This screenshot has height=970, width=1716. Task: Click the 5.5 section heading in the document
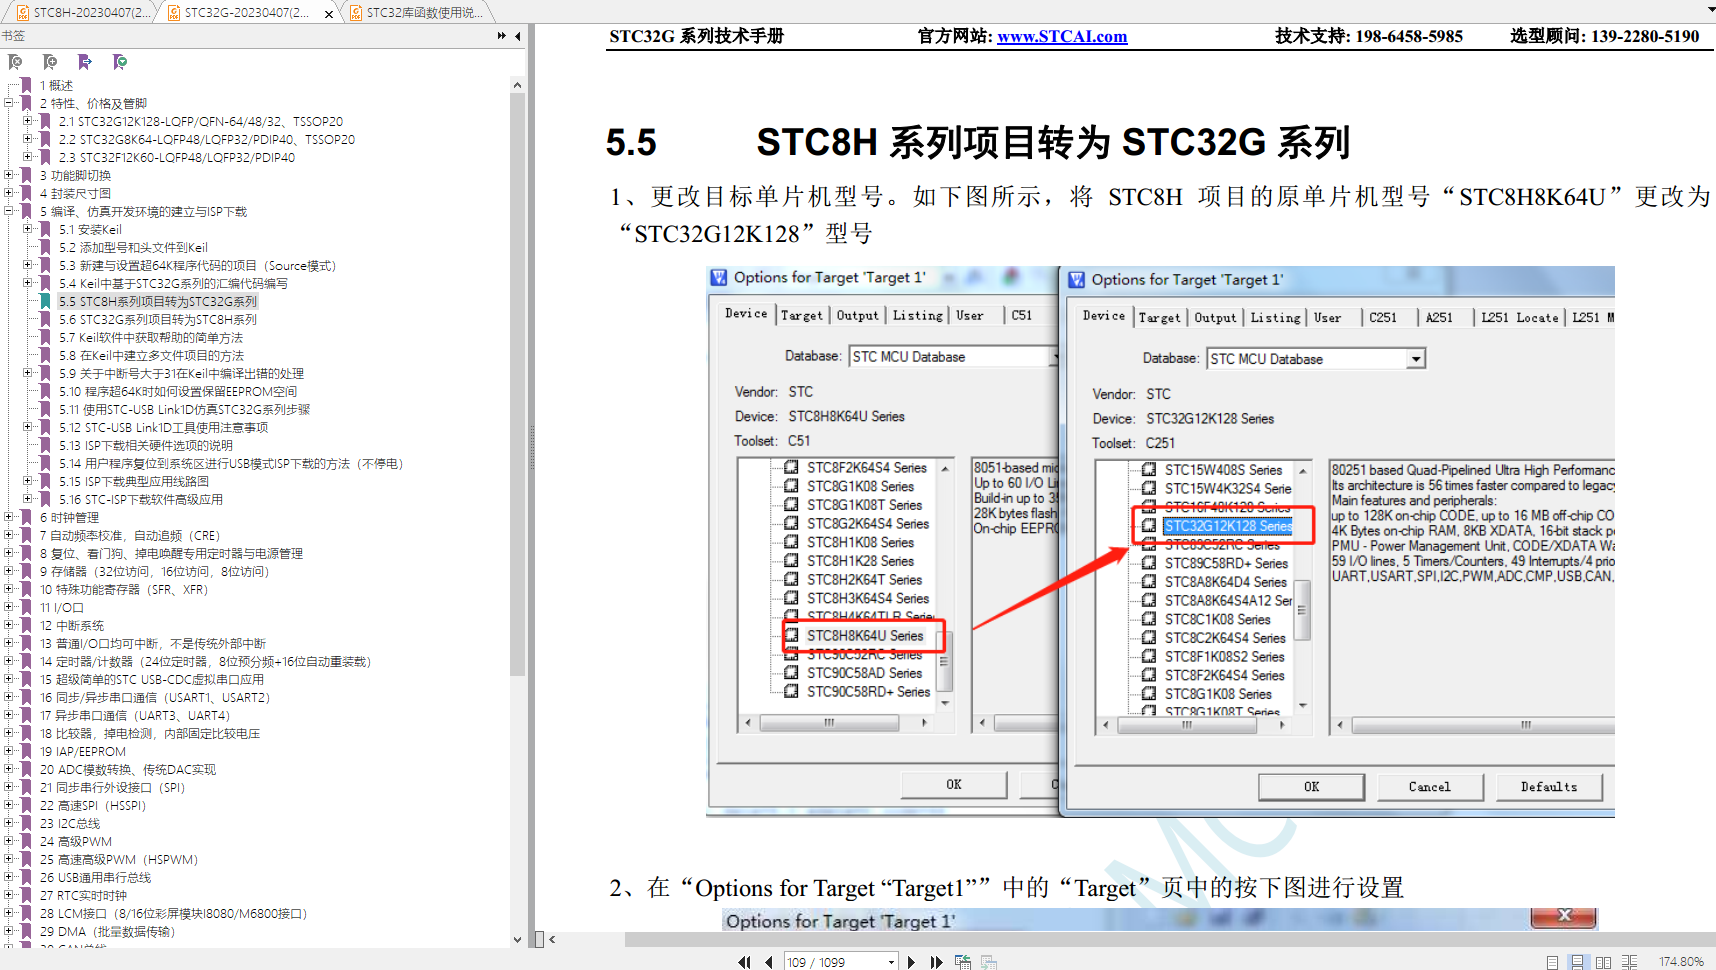point(978,142)
